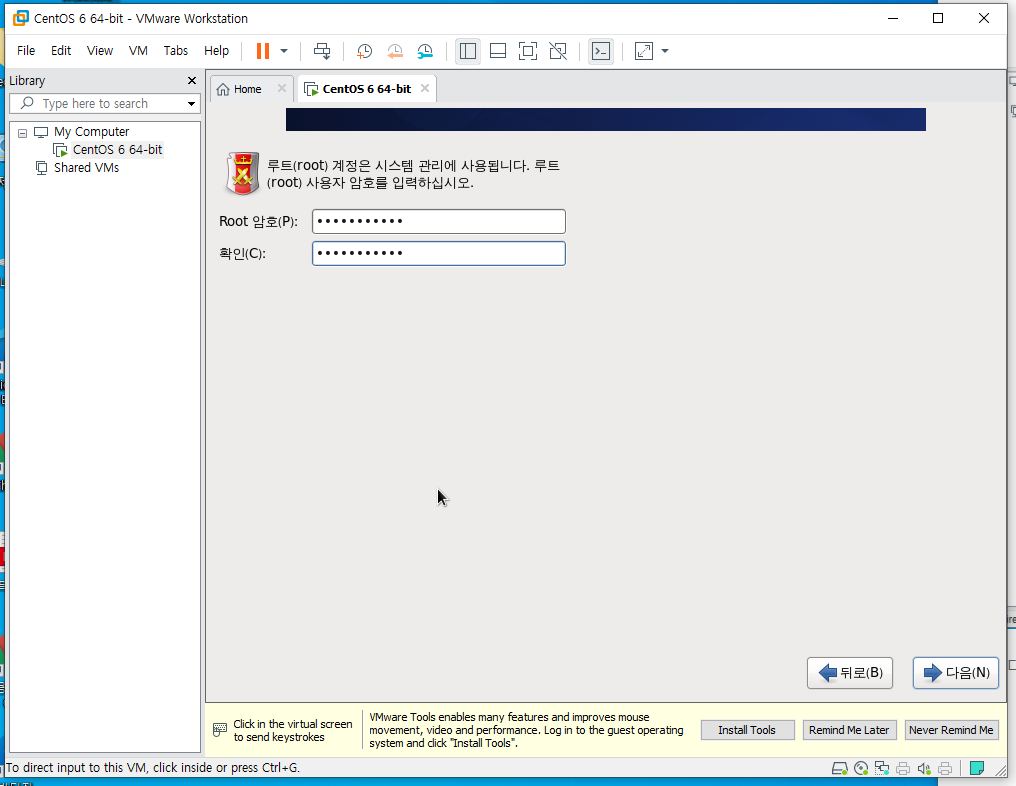Screen dimensions: 1016x786
Task: Click the Send Ctrl+Alt+Del toolbar icon
Action: 322,51
